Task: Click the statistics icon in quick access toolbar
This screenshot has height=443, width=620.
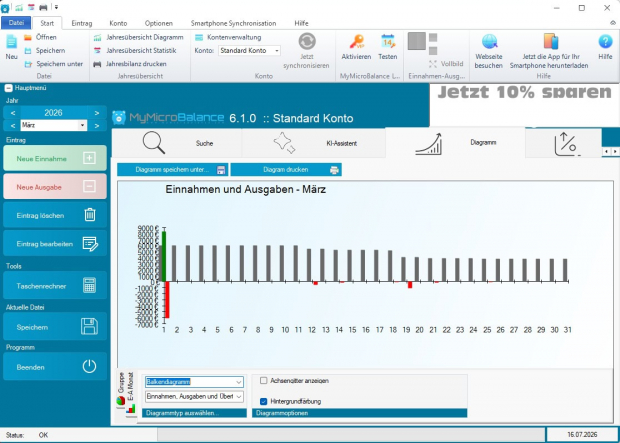Action: tap(31, 8)
